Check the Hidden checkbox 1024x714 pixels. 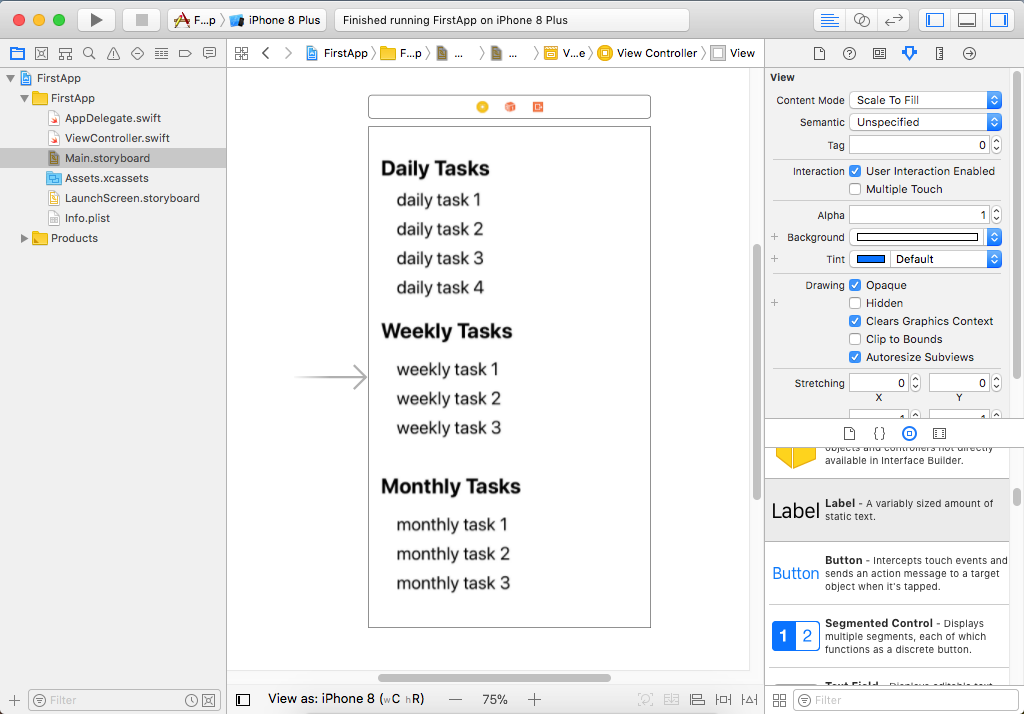[855, 303]
